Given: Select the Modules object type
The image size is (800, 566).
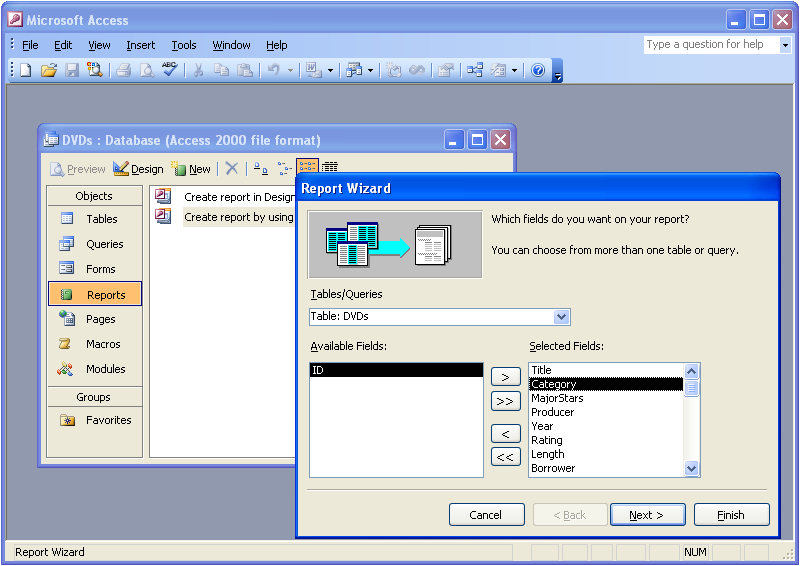Looking at the screenshot, I should pyautogui.click(x=95, y=369).
